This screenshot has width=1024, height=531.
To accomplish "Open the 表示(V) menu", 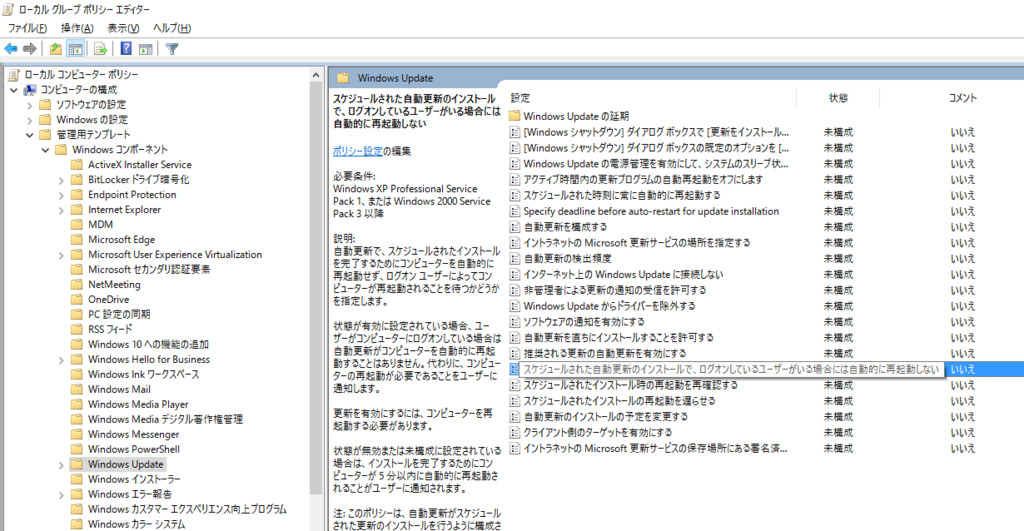I will (123, 28).
